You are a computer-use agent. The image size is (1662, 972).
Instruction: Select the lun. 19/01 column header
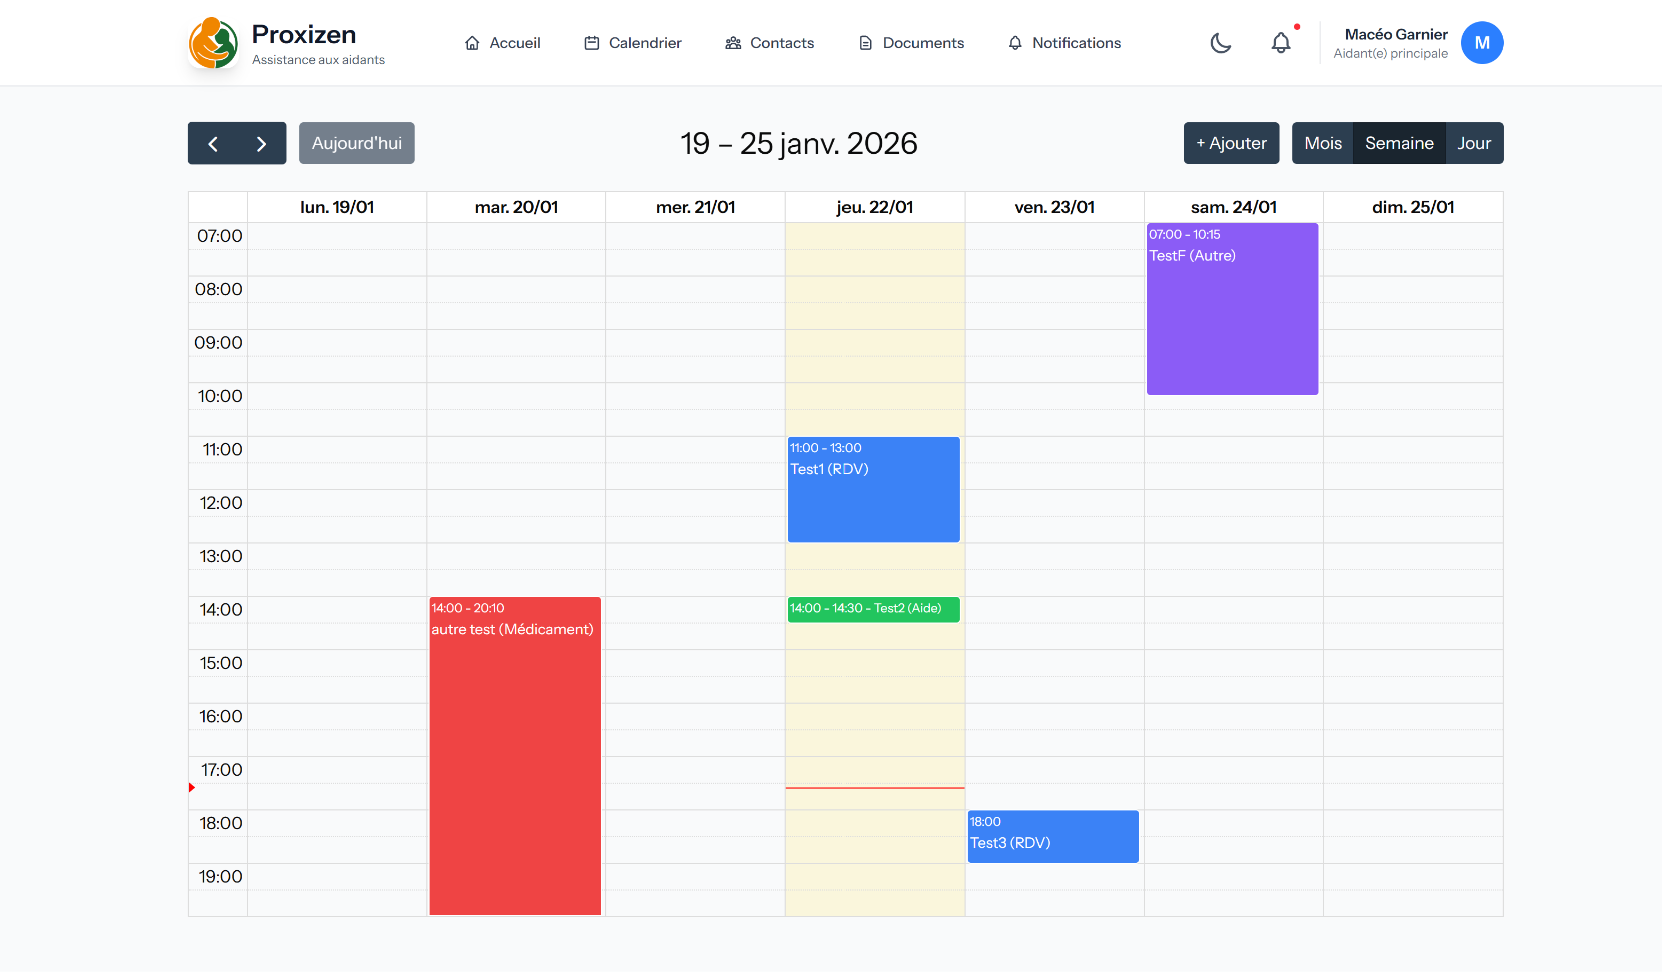[x=337, y=207]
